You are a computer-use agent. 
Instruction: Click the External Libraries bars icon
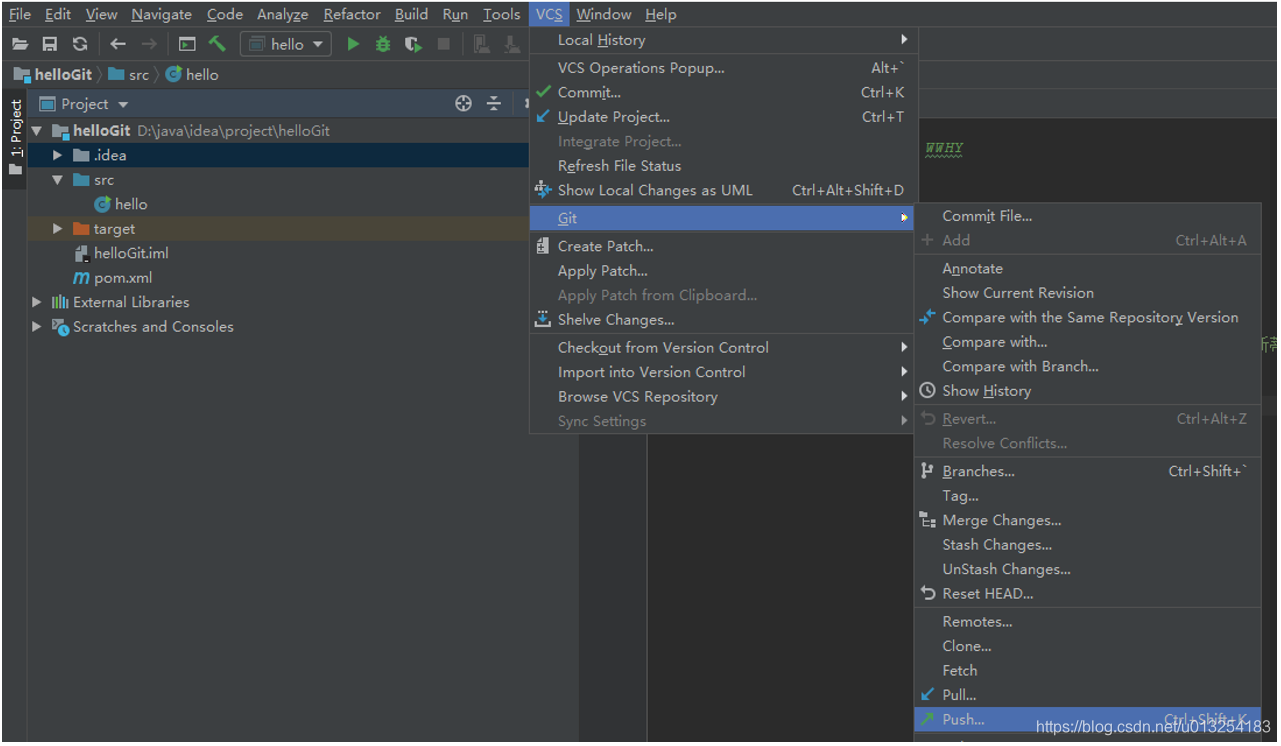point(60,302)
